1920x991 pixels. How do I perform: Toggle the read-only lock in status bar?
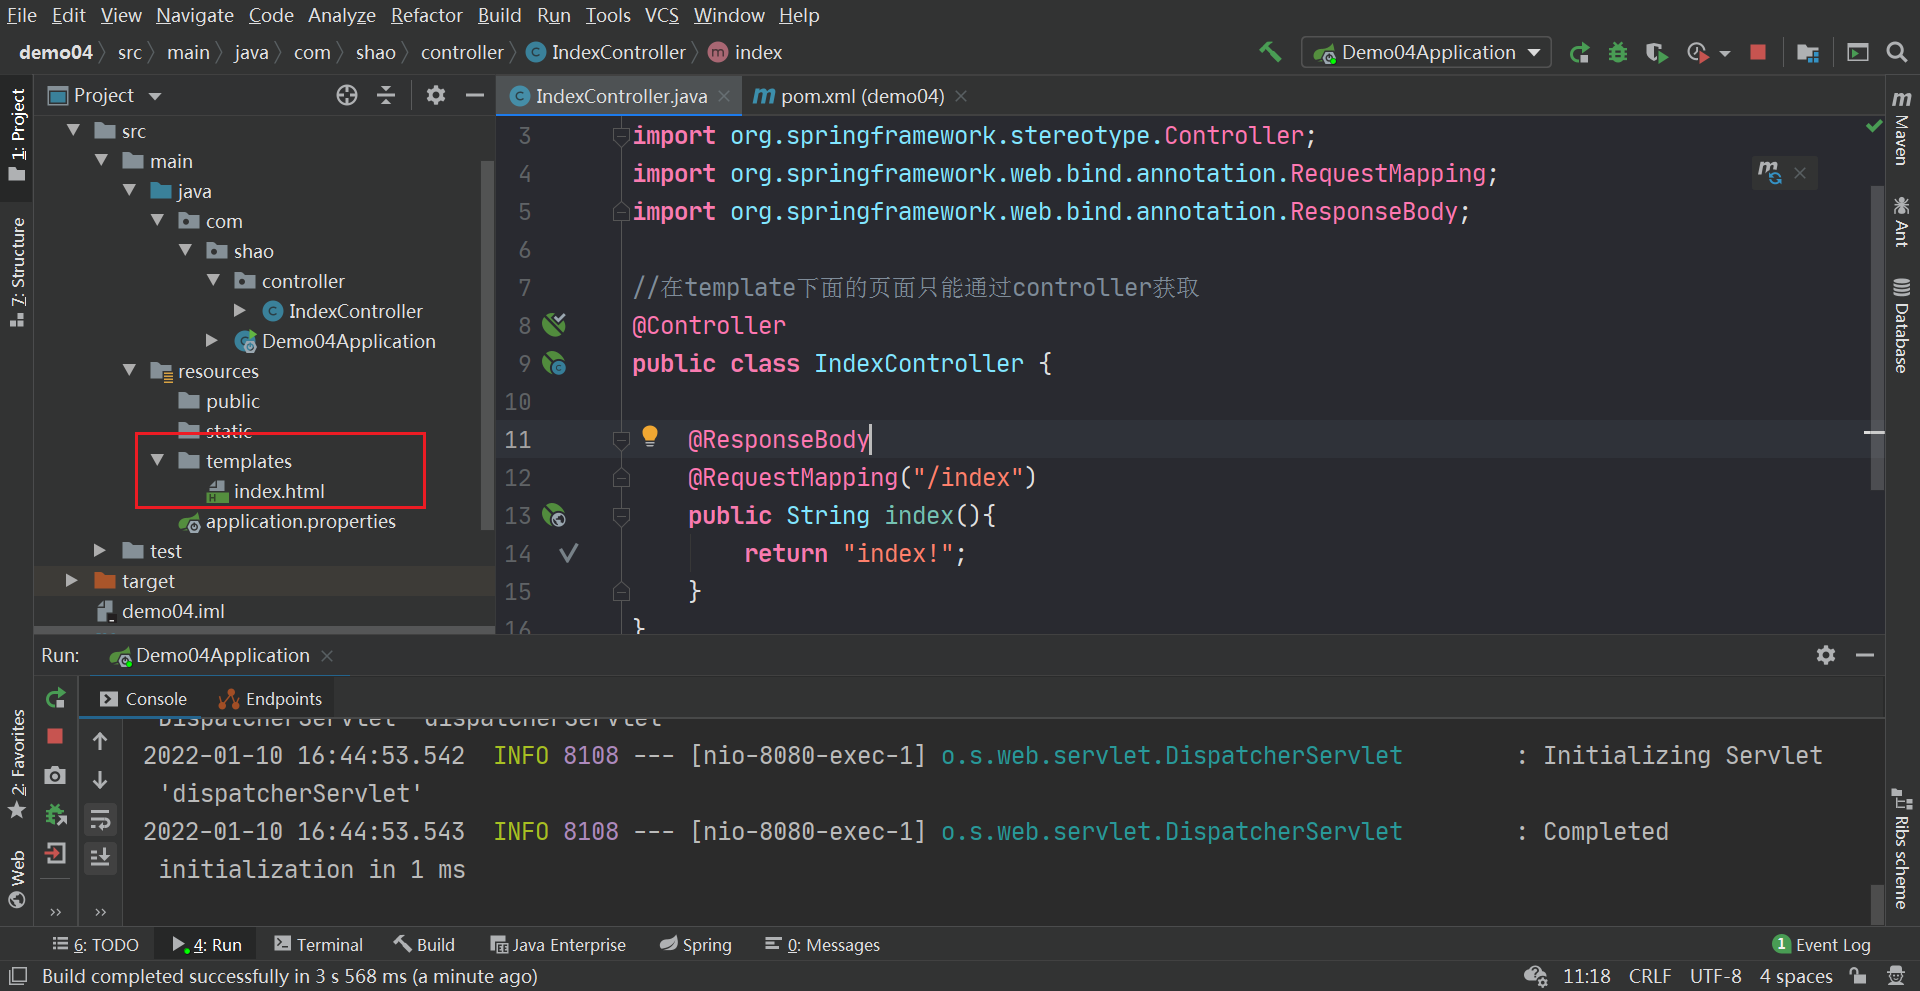(x=1858, y=976)
